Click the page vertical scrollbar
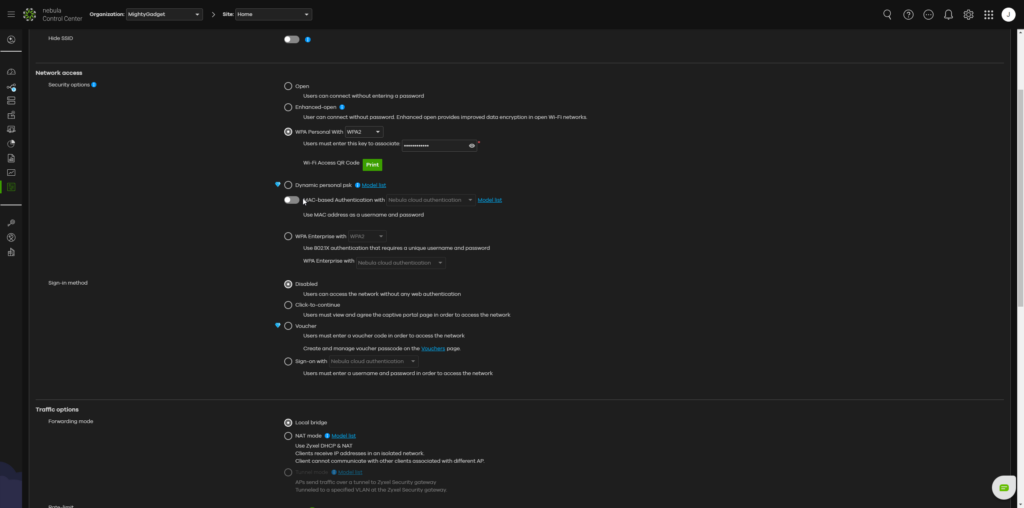Image resolution: width=1024 pixels, height=508 pixels. [1020, 196]
